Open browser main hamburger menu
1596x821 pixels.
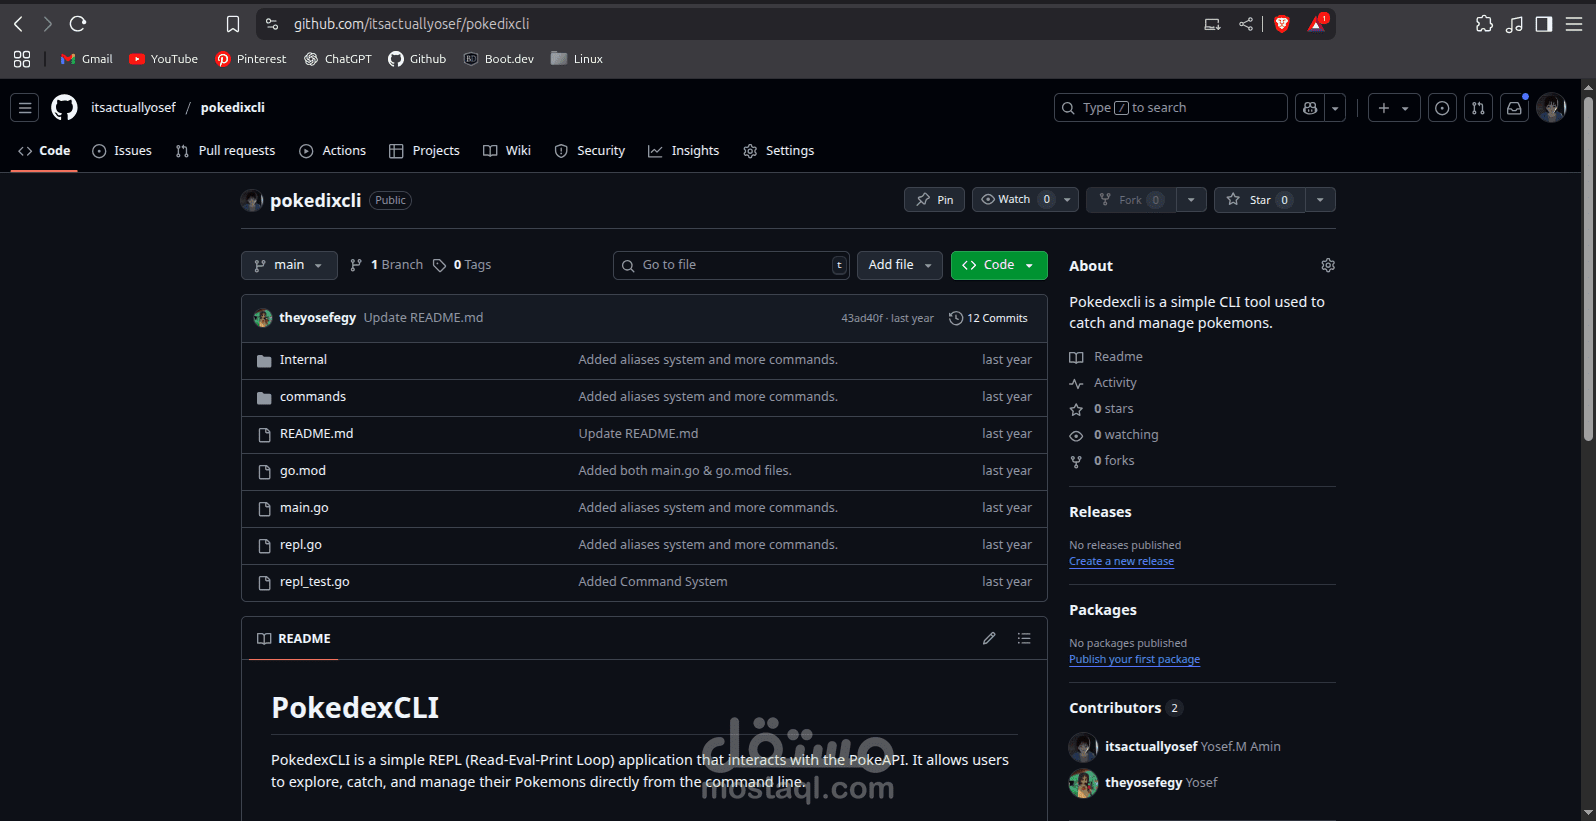(x=1574, y=24)
